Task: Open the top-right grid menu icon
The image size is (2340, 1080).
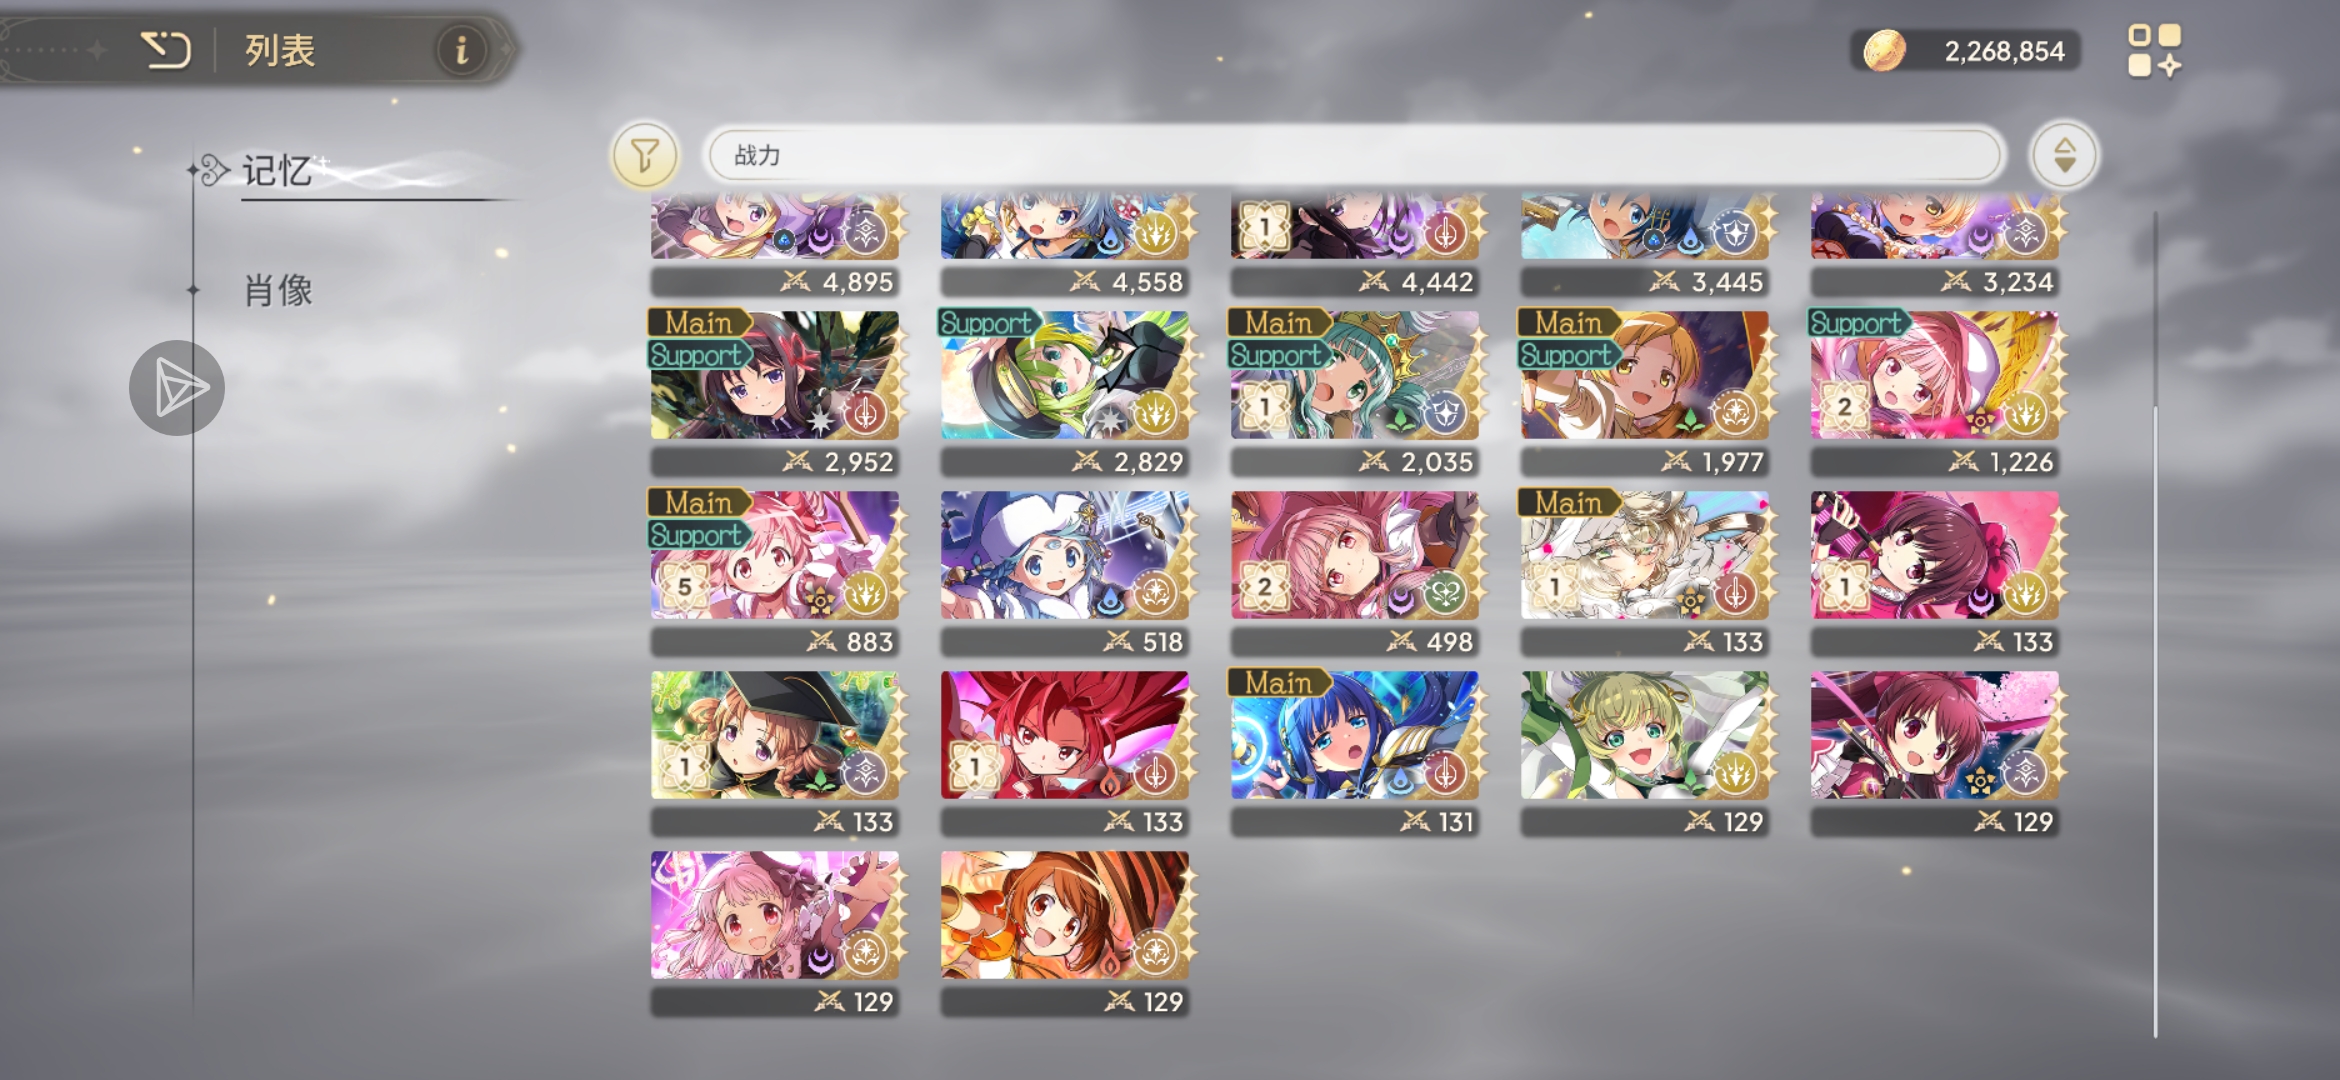Action: (2154, 51)
